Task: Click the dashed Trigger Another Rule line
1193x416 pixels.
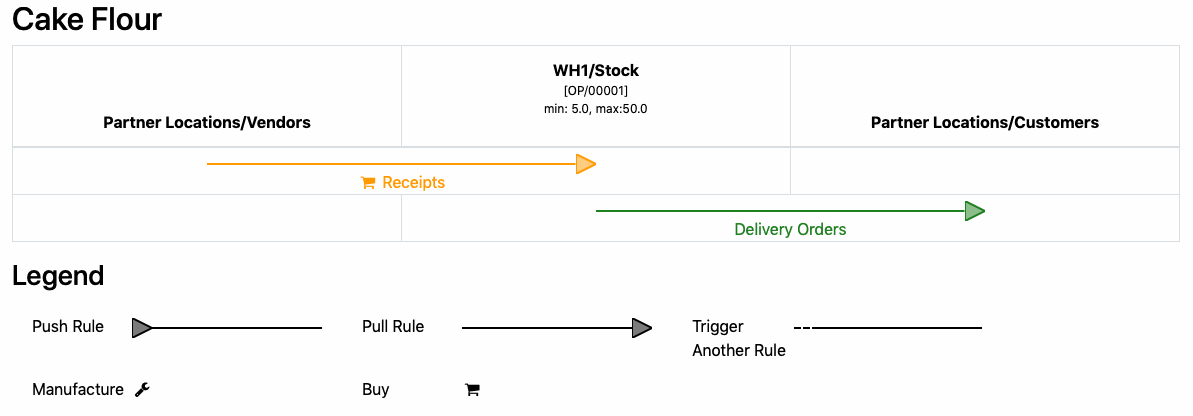Action: (x=888, y=328)
